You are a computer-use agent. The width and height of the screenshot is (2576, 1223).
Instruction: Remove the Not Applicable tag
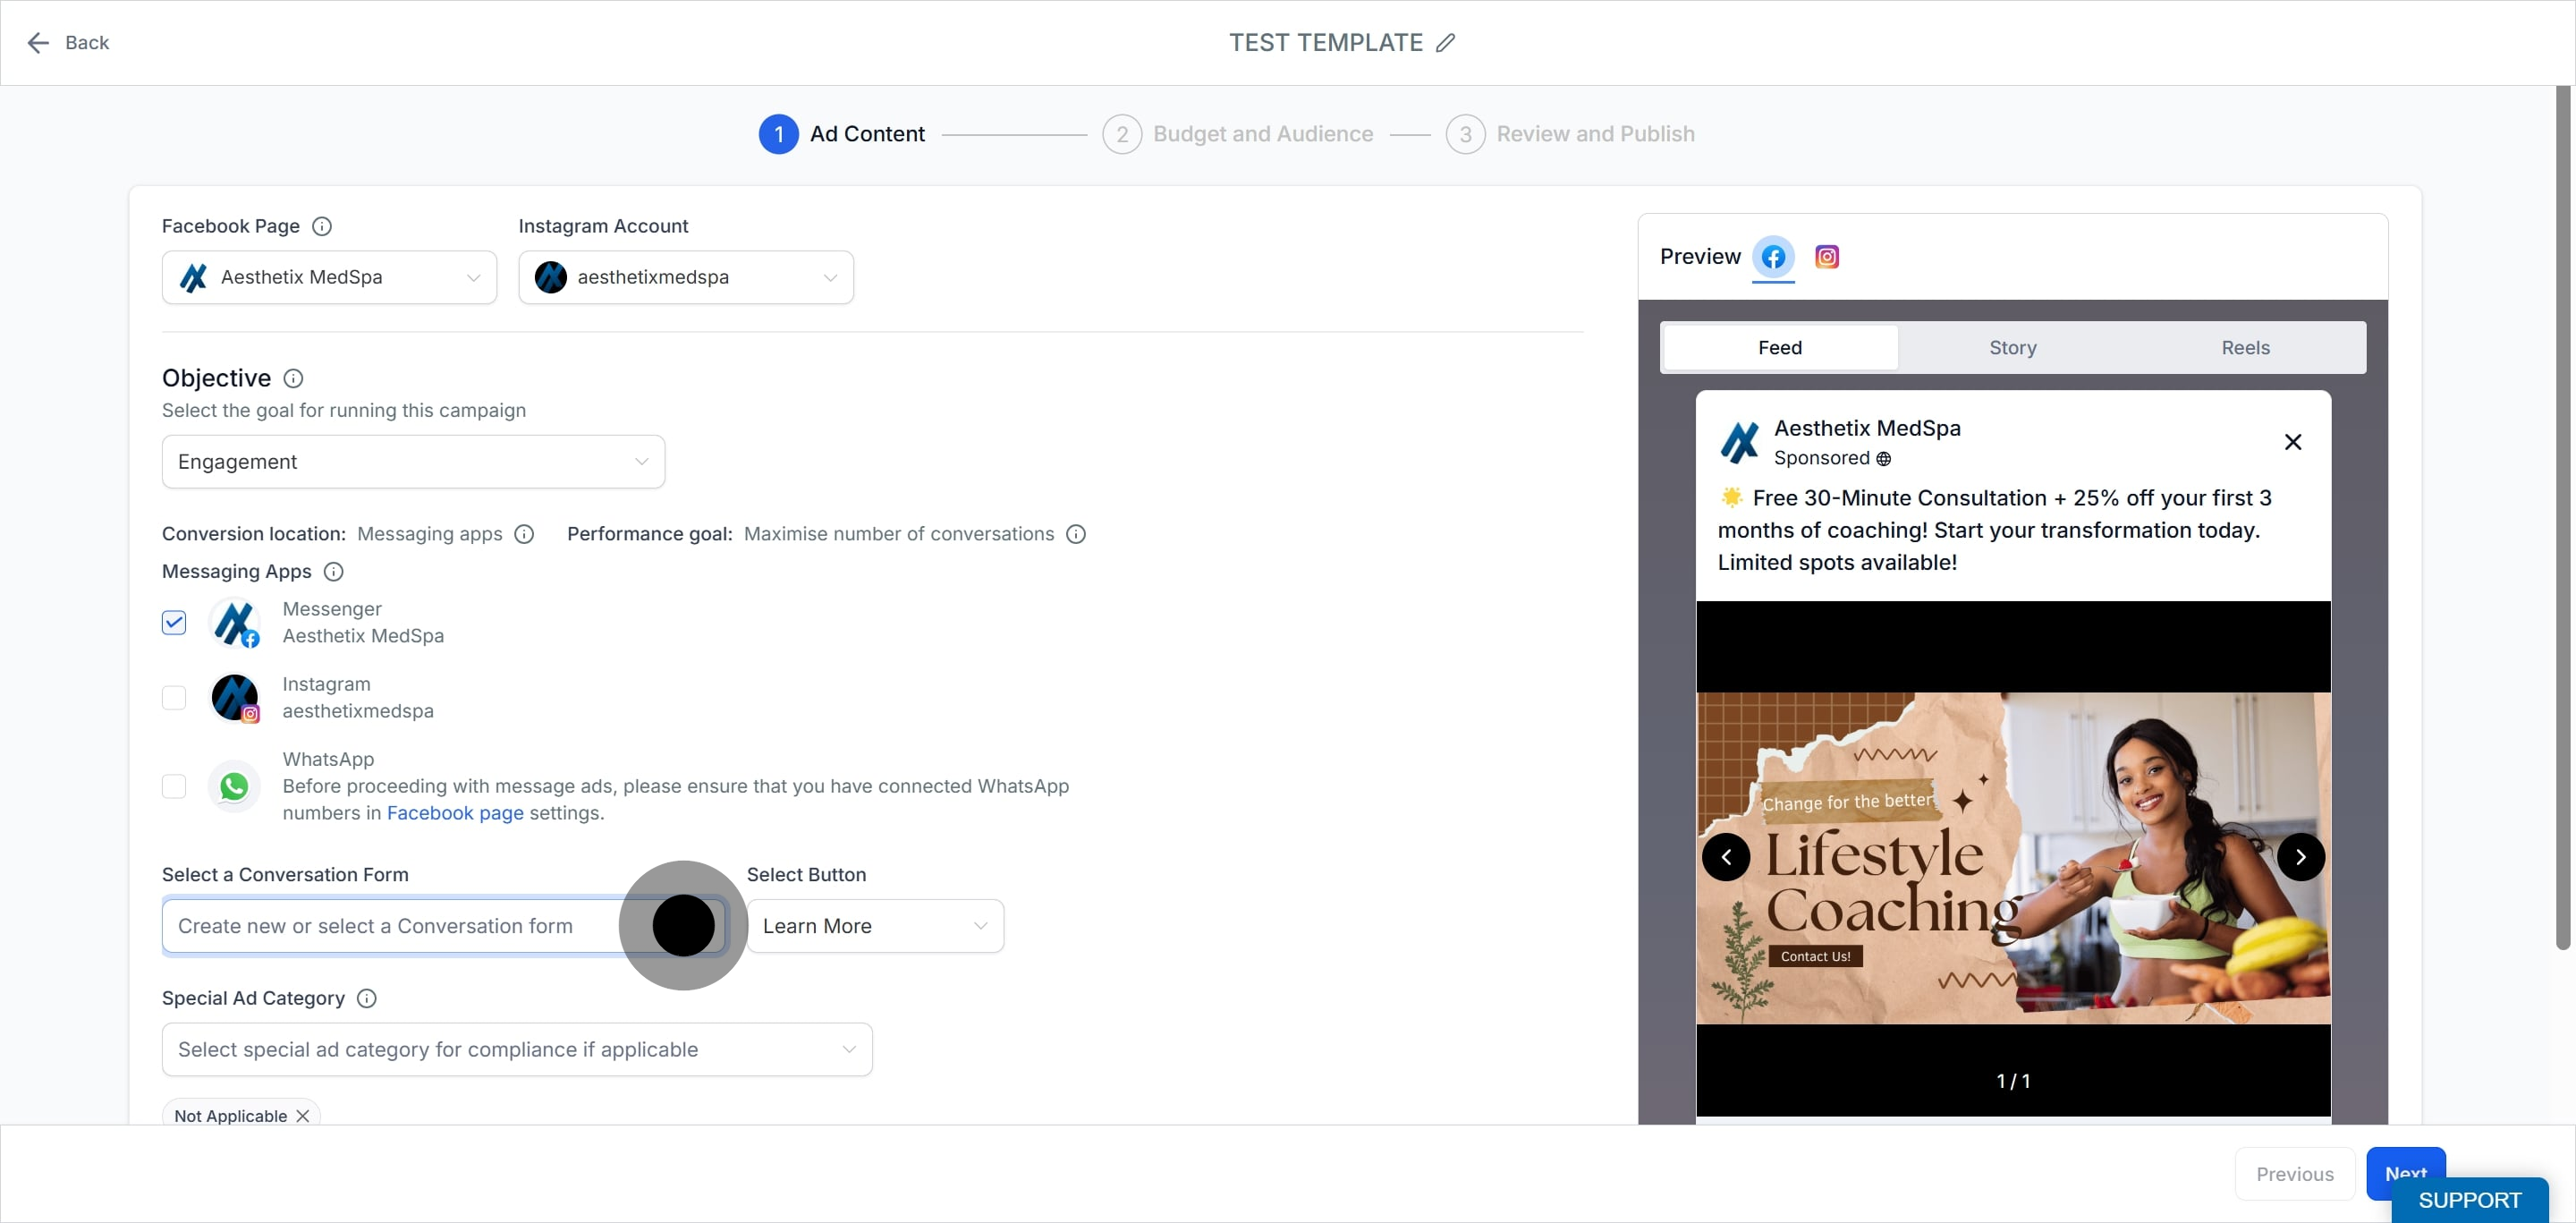[x=303, y=1116]
